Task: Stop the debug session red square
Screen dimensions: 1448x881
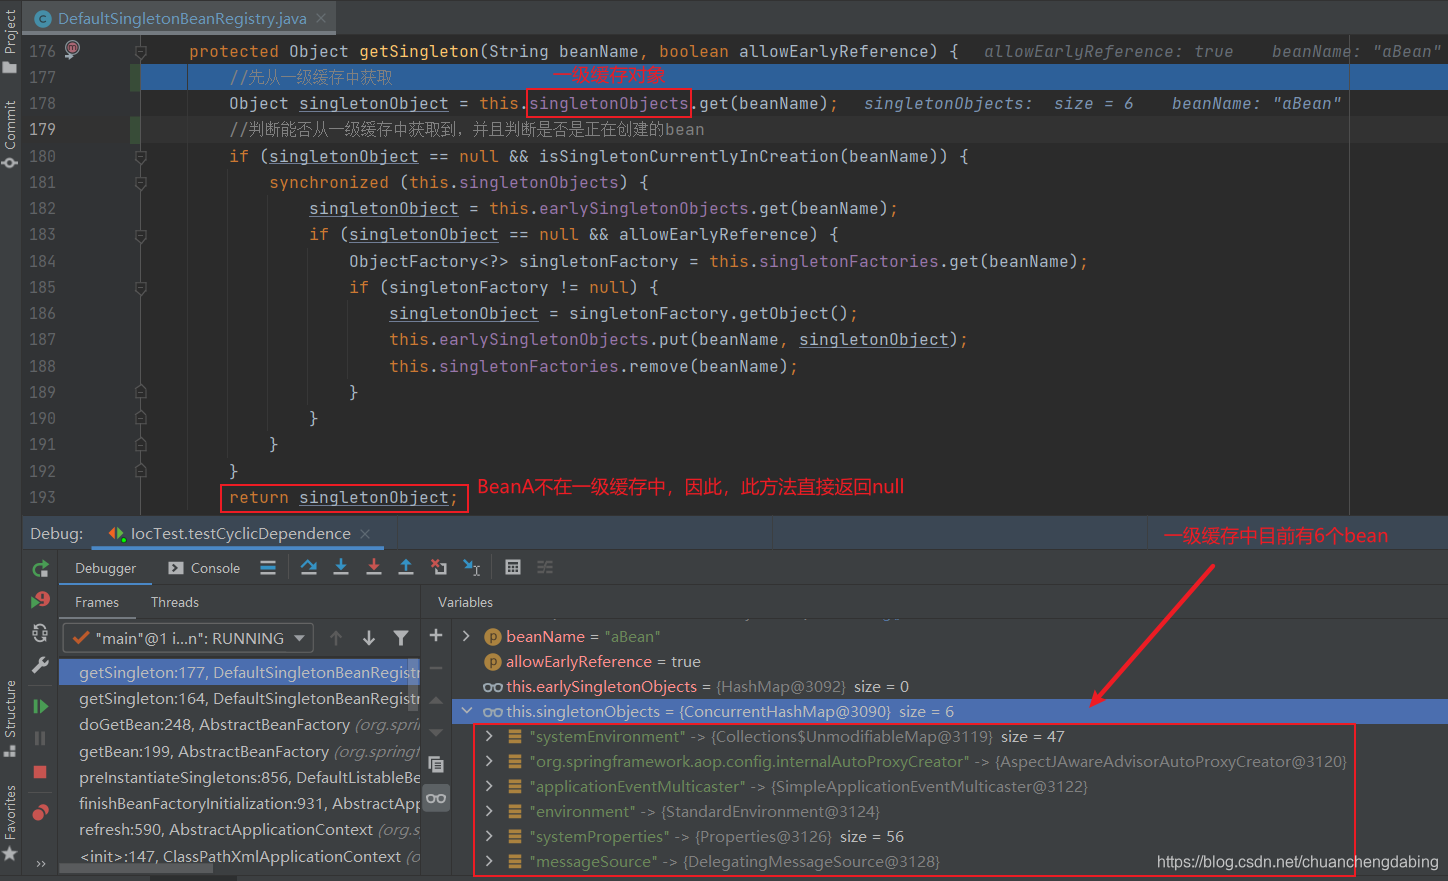Action: pos(40,772)
